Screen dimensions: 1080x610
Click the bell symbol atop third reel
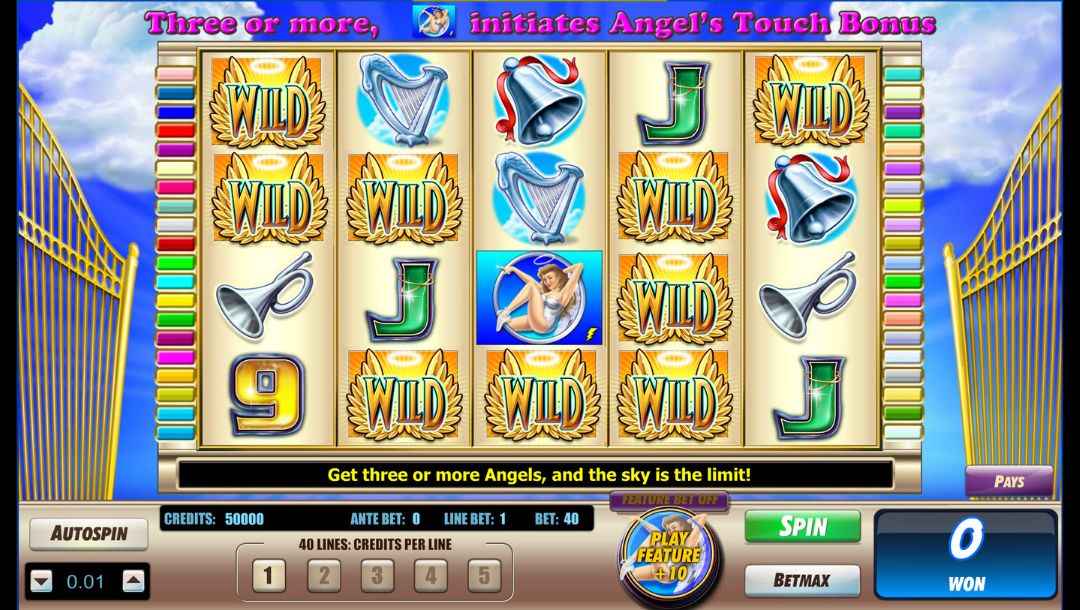539,101
